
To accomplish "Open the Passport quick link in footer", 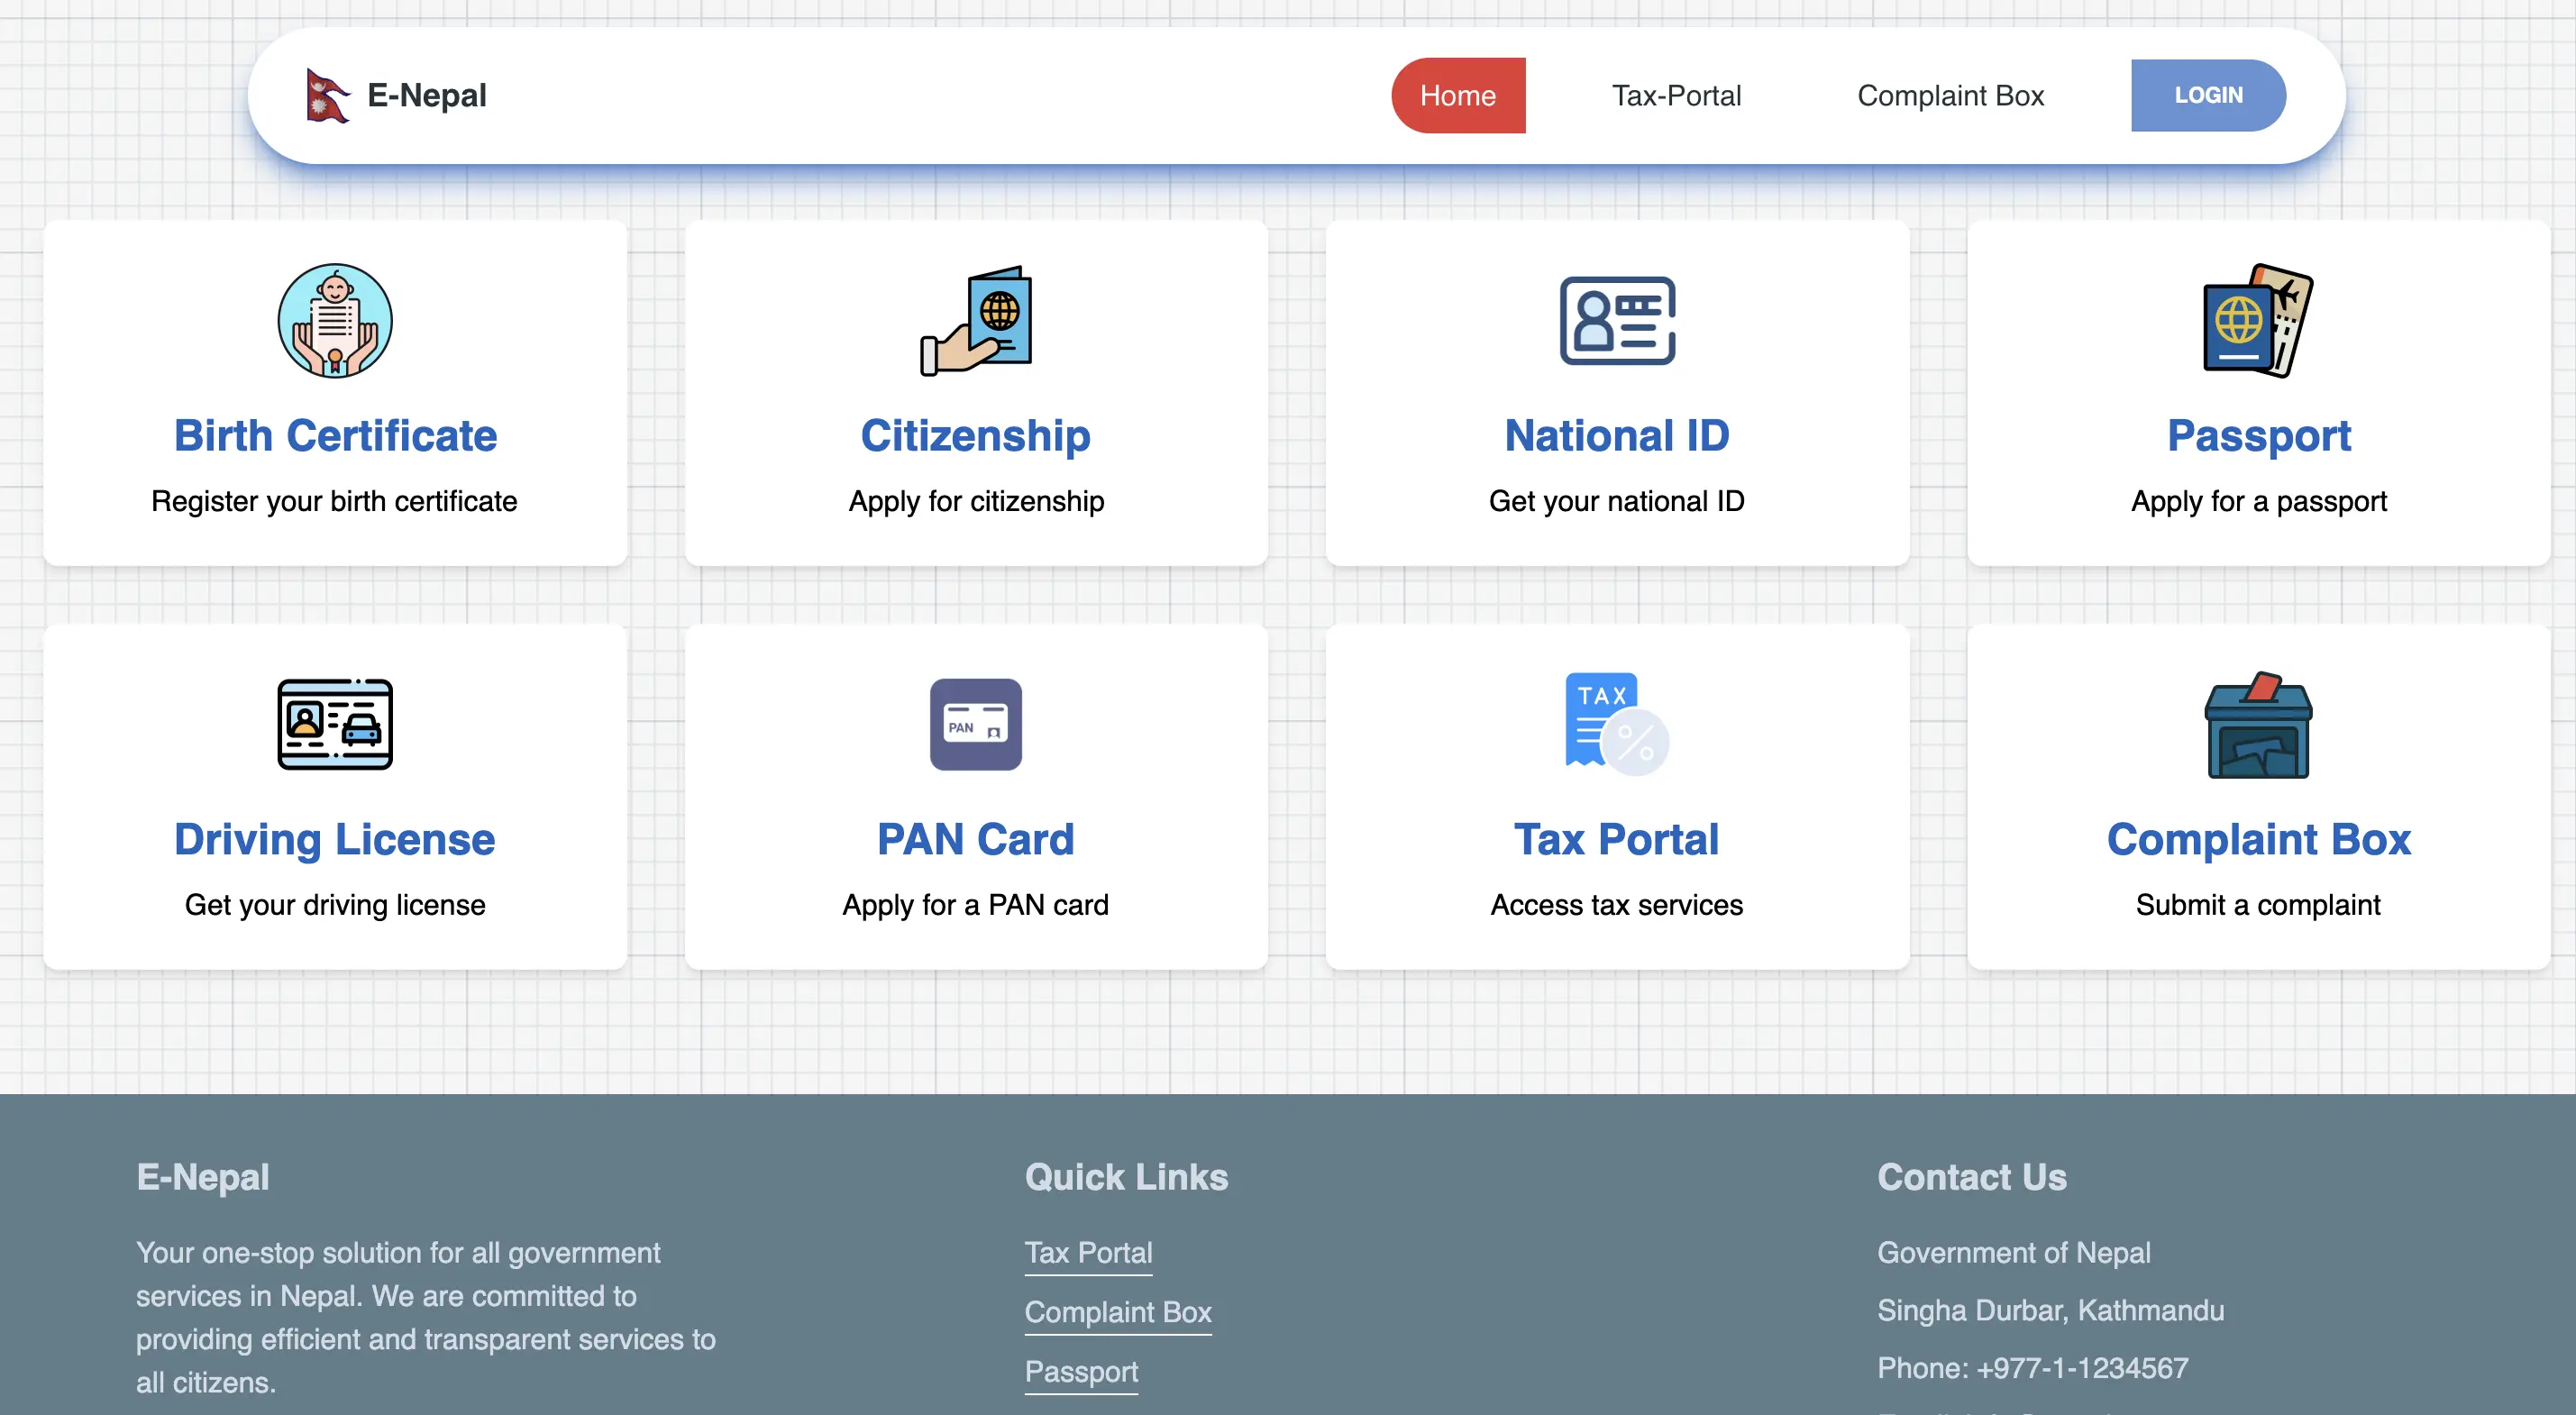I will point(1081,1371).
